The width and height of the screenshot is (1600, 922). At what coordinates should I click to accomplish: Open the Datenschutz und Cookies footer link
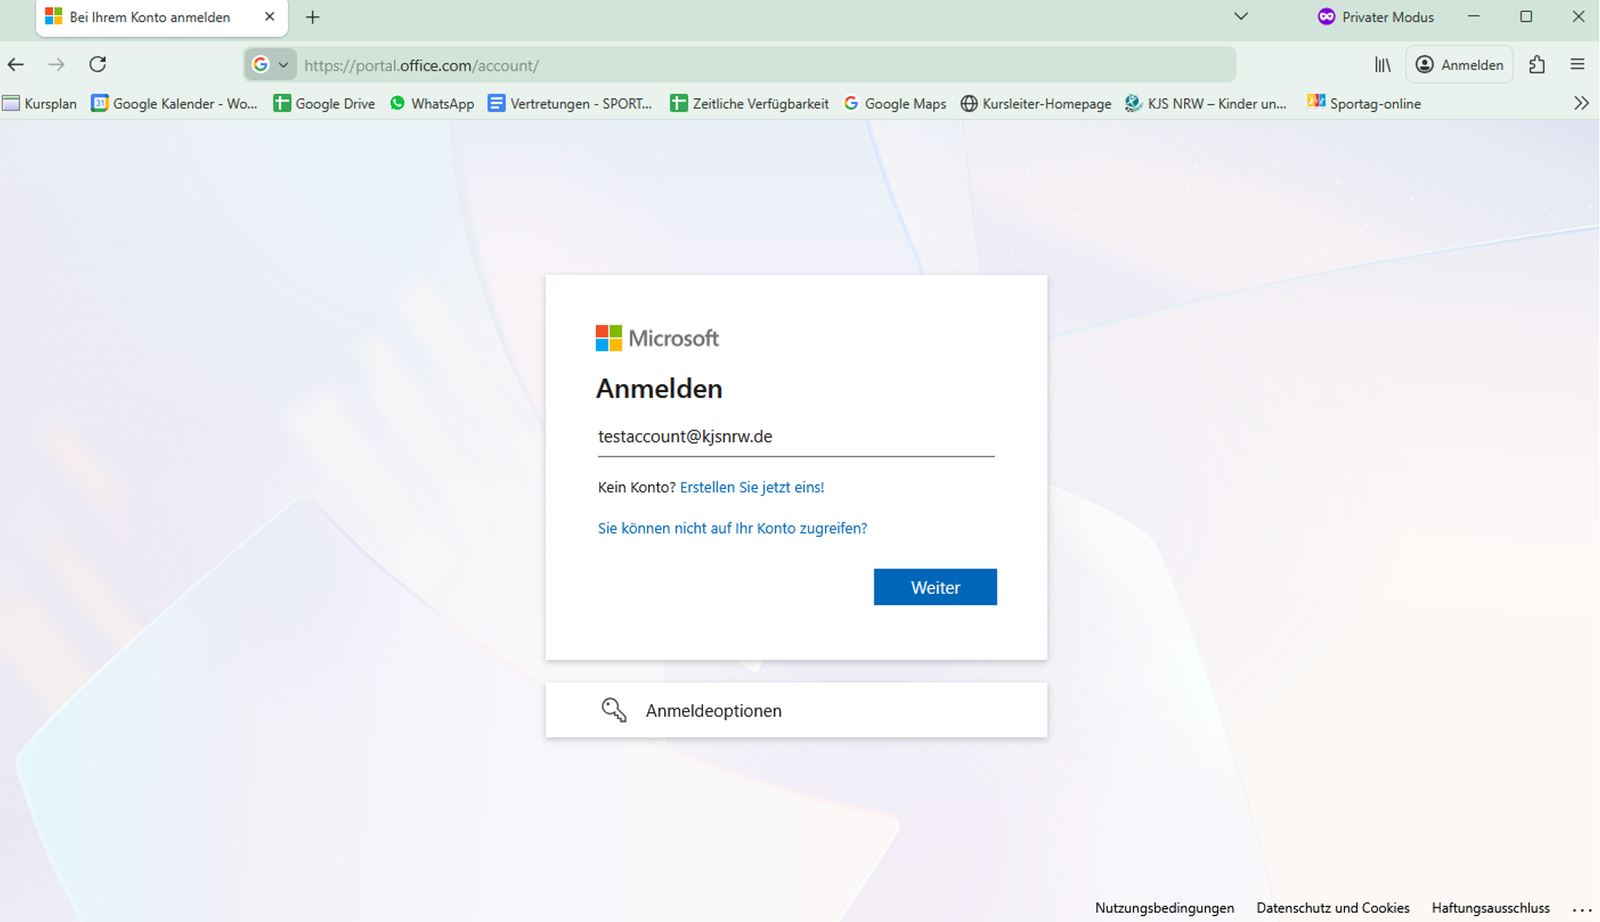tap(1332, 908)
